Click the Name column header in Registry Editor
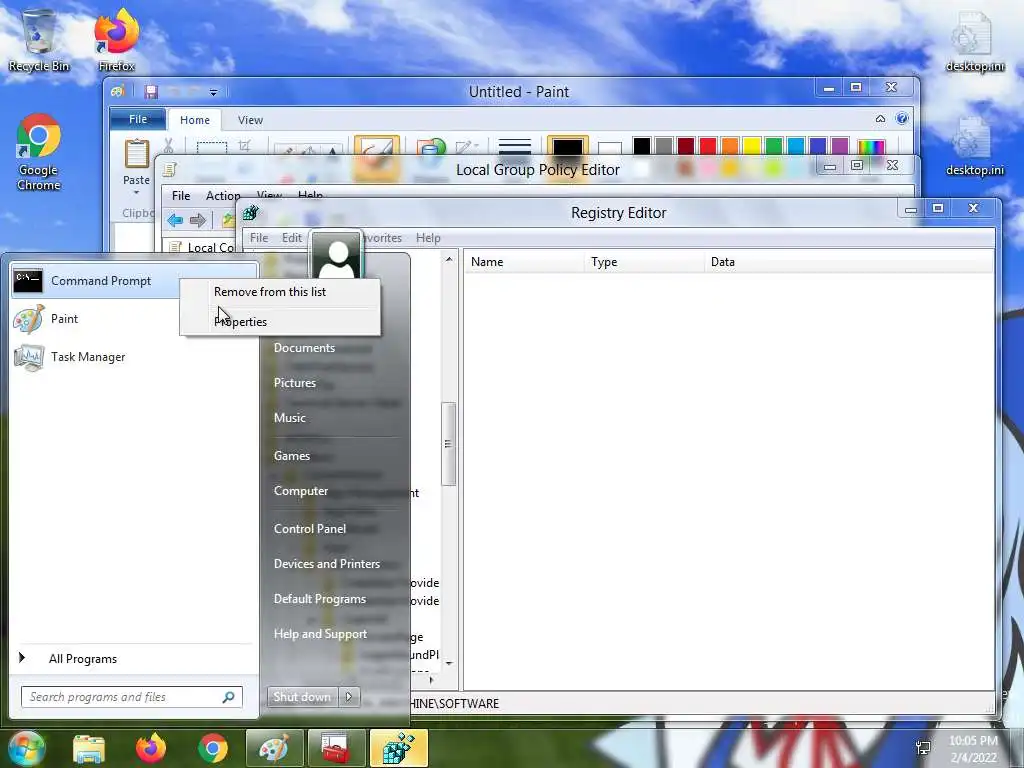1024x768 pixels. [524, 261]
